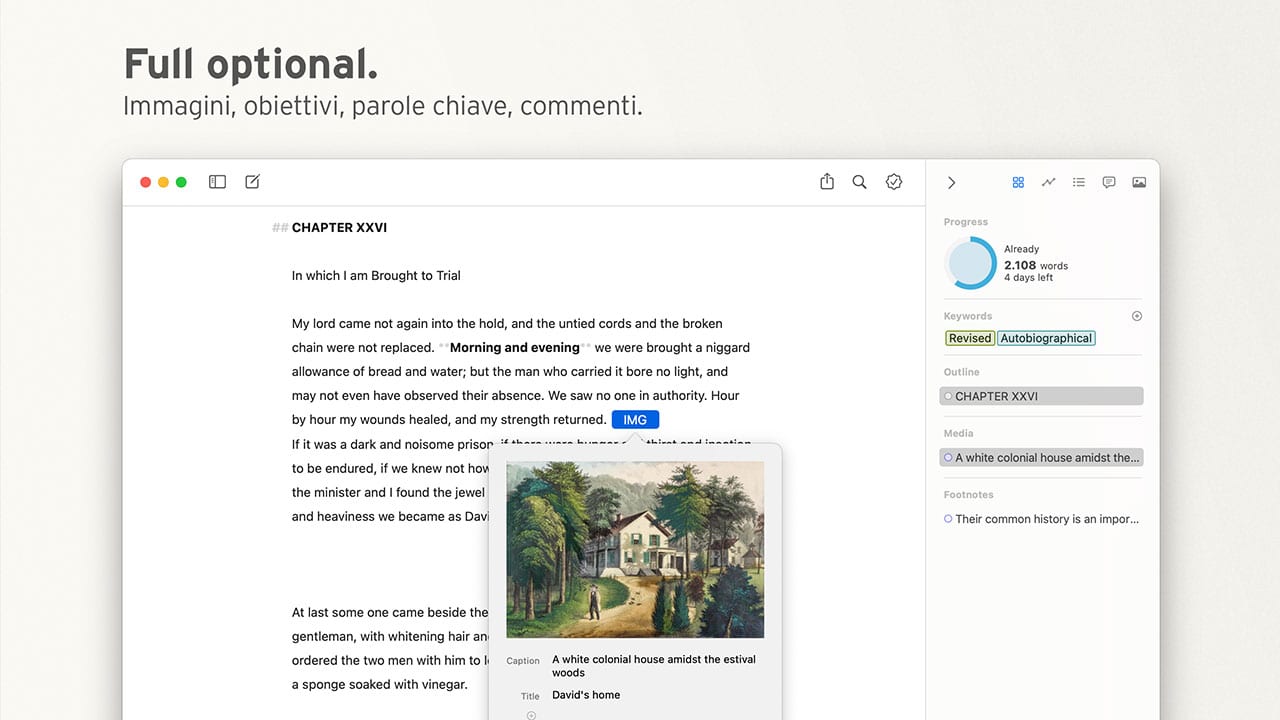Collapse the right dashboard panel chevron
This screenshot has height=720, width=1280.
point(951,183)
